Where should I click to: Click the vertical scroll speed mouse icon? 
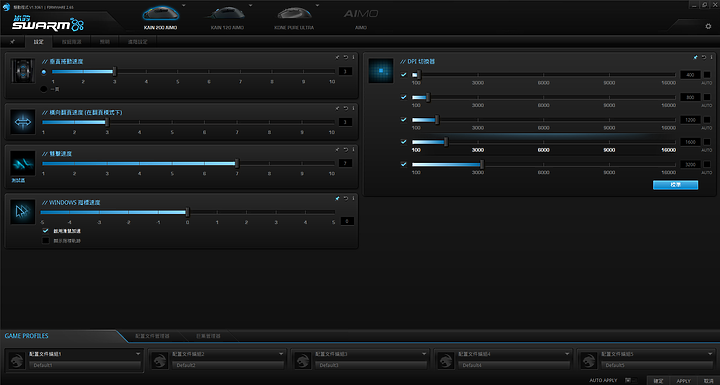pyautogui.click(x=22, y=71)
